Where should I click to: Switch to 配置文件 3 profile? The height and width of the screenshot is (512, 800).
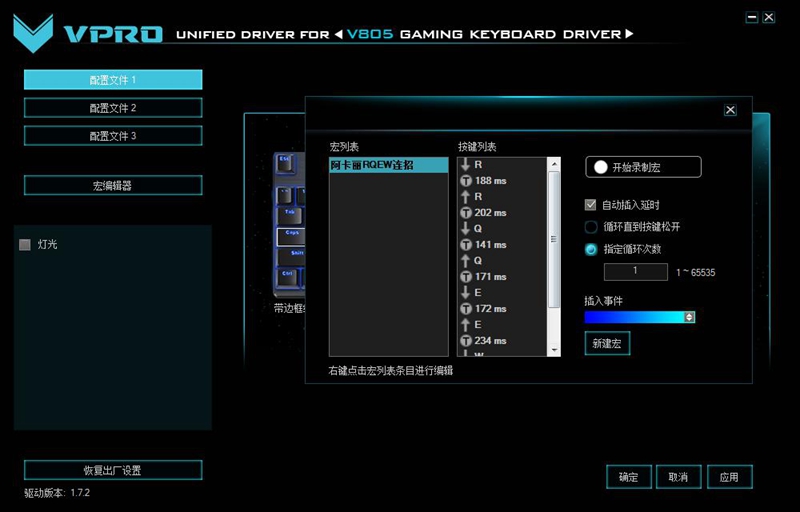113,136
